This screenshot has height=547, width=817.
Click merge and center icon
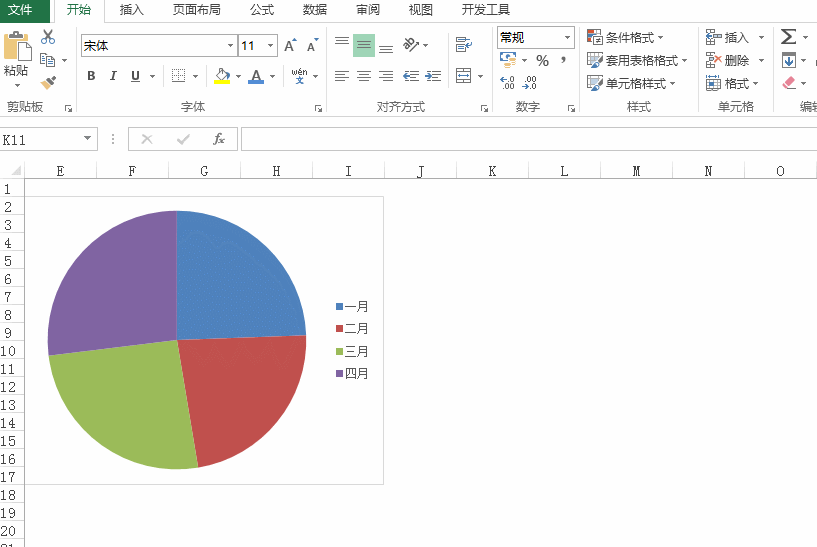463,76
